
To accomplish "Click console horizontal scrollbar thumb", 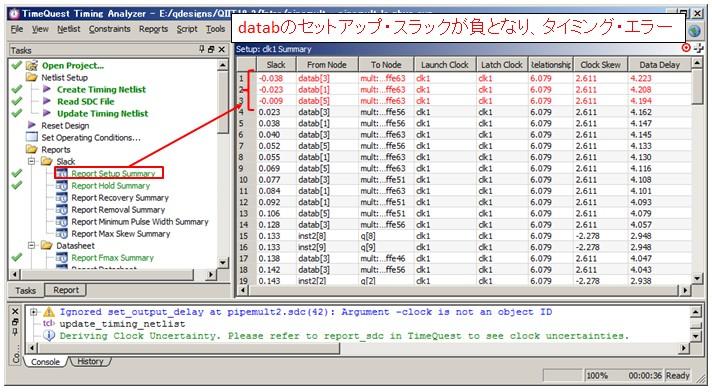I will pos(189,348).
